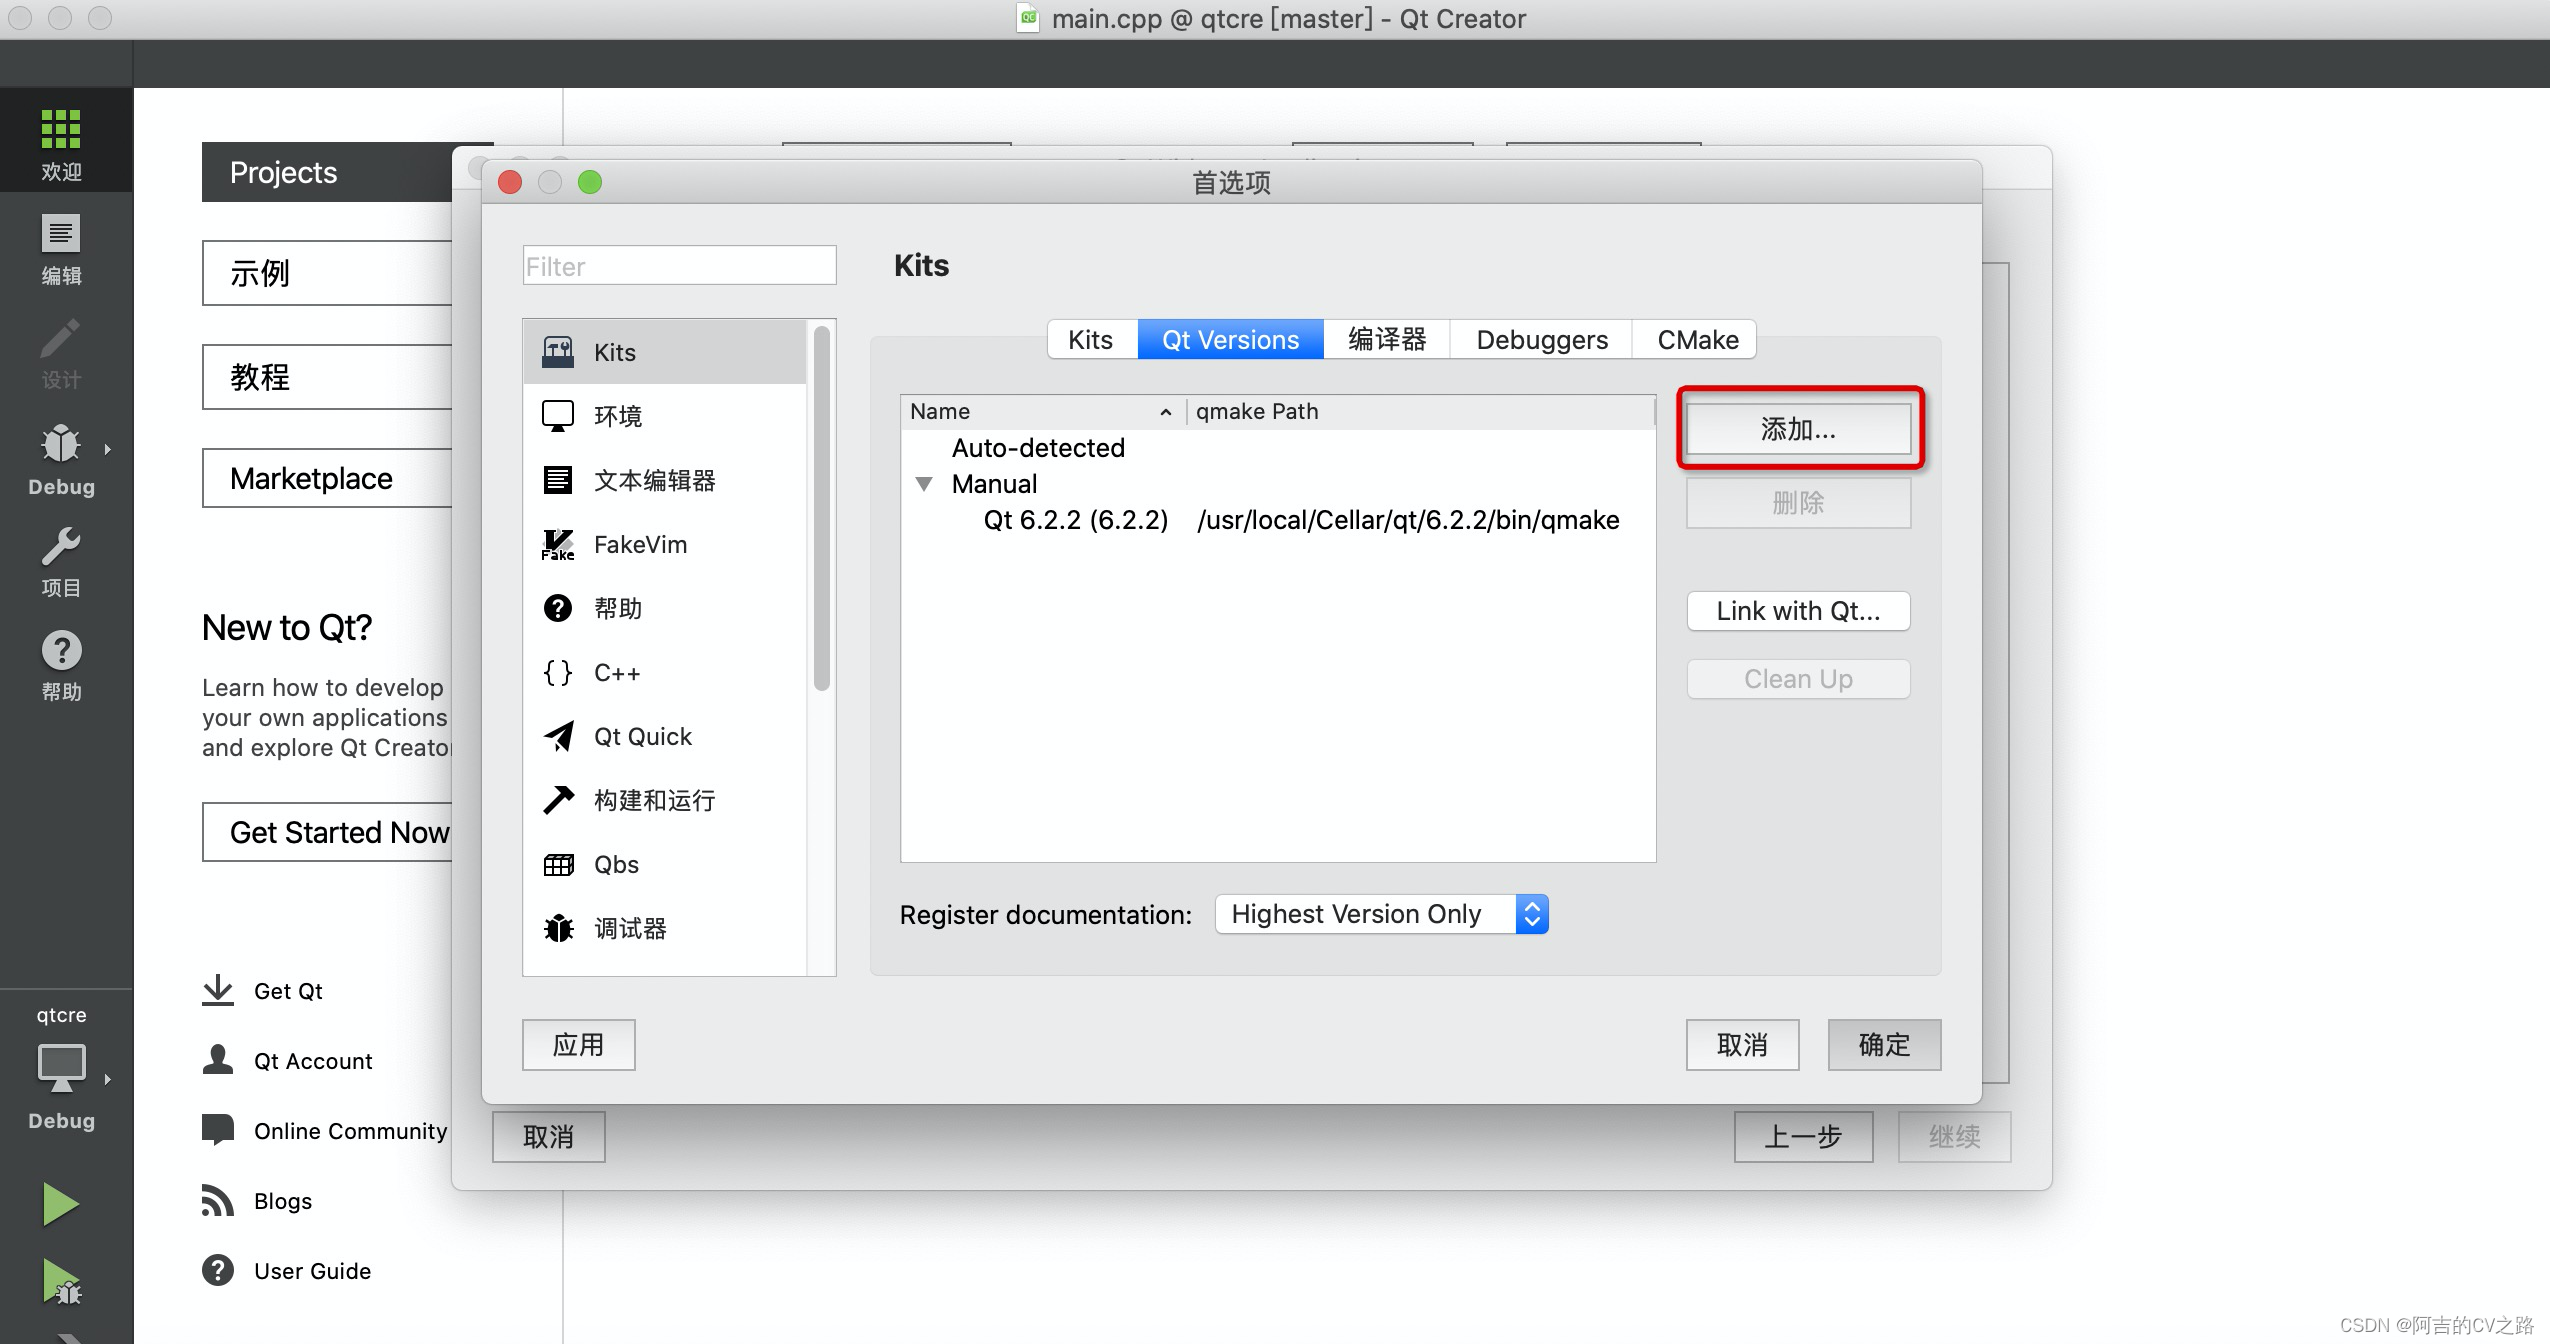The height and width of the screenshot is (1344, 2550).
Task: Switch to the Debuggers tab
Action: pos(1542,340)
